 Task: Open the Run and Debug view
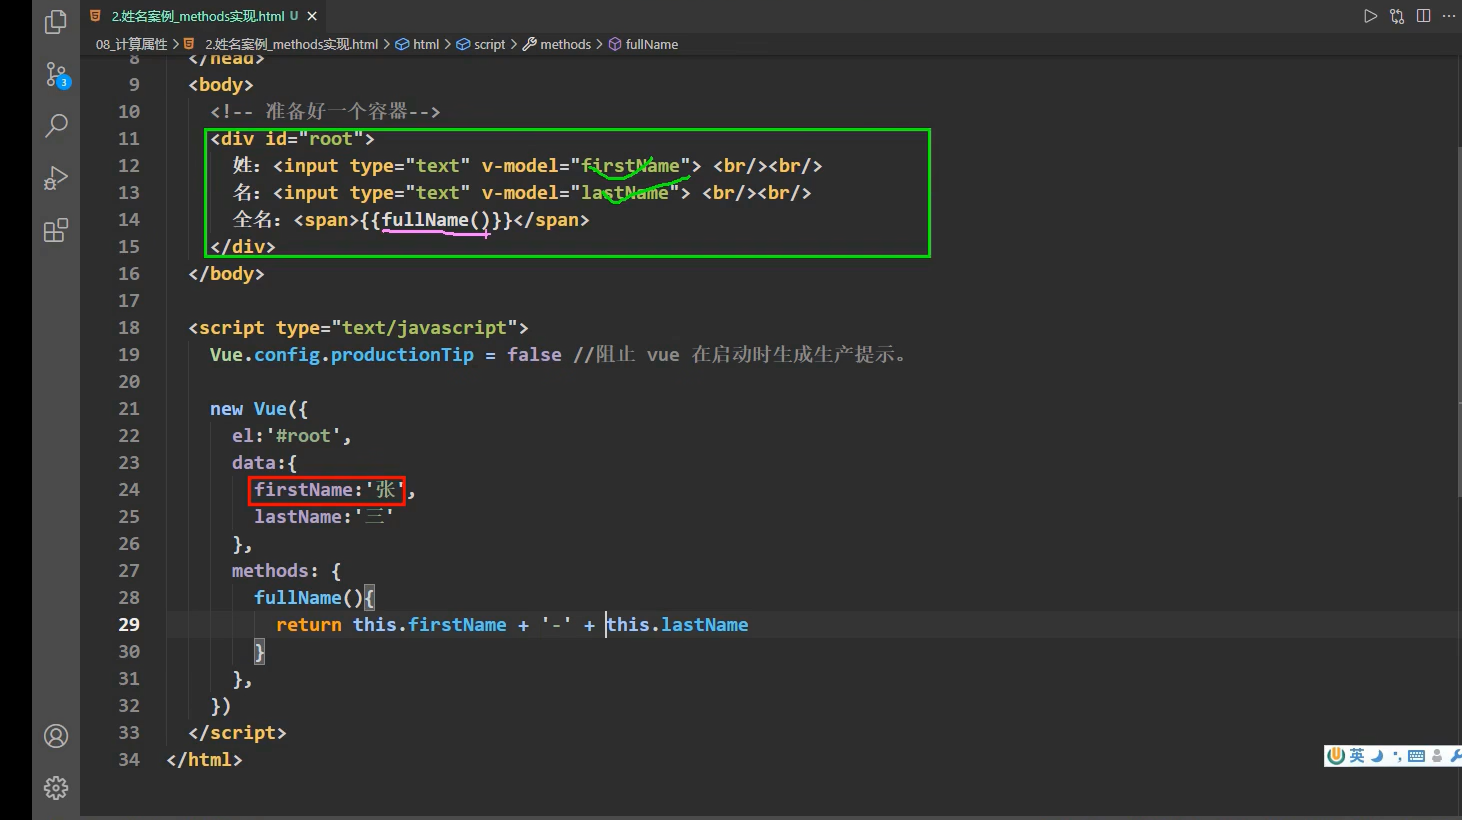(x=56, y=178)
